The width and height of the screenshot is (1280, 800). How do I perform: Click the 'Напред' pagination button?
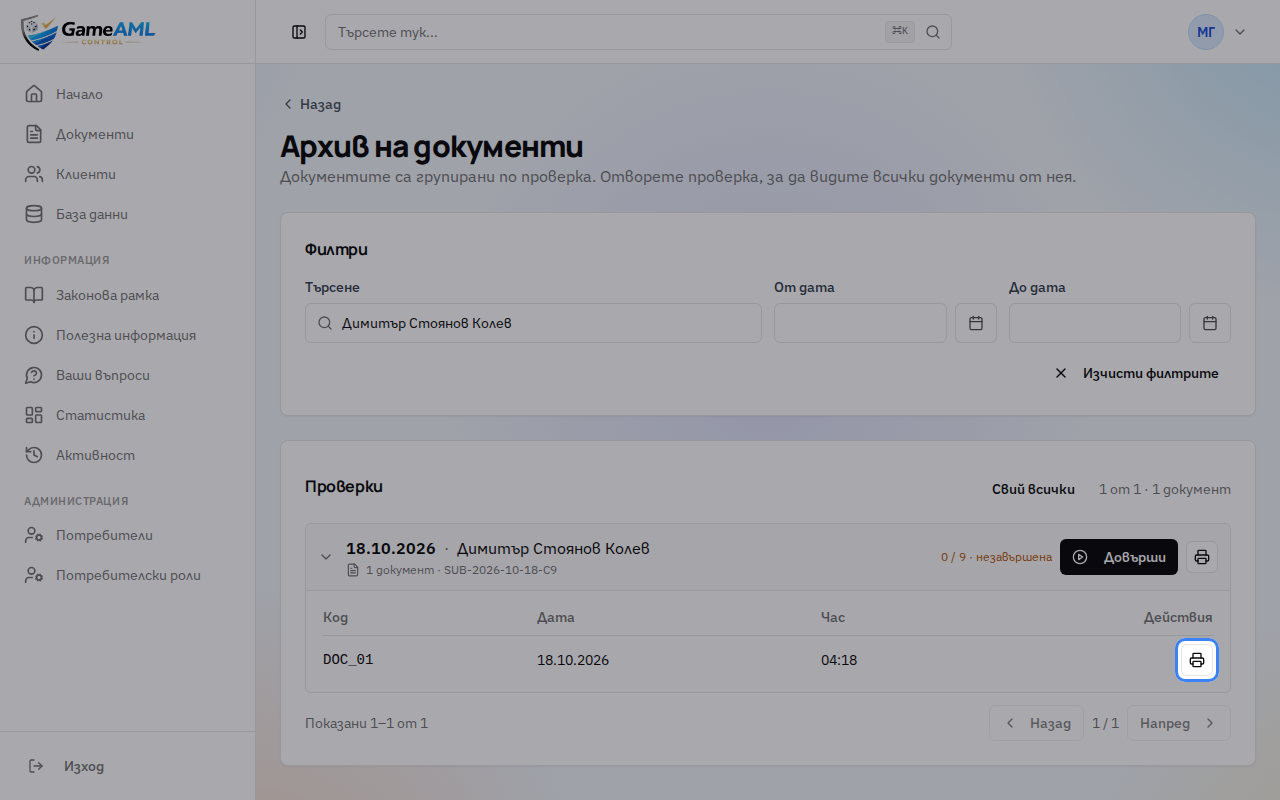point(1179,723)
